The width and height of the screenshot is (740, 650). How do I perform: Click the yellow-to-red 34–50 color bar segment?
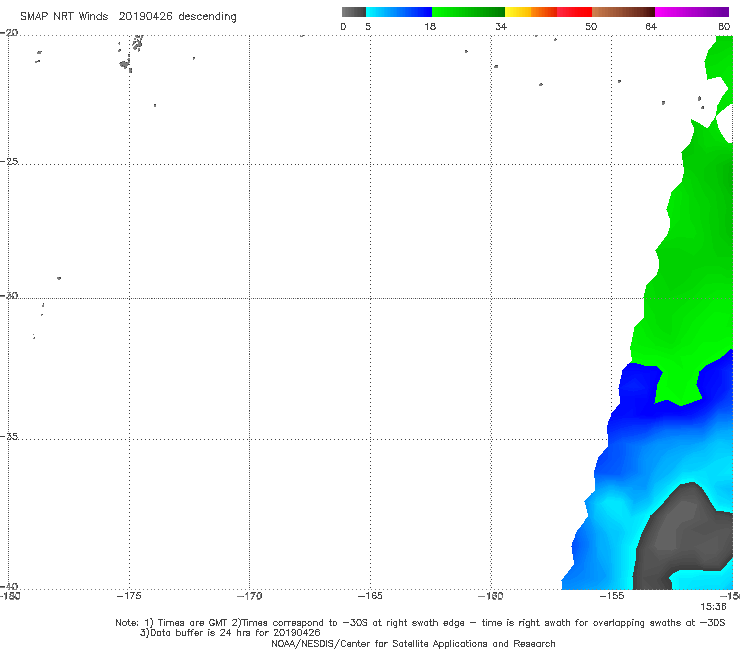point(548,12)
